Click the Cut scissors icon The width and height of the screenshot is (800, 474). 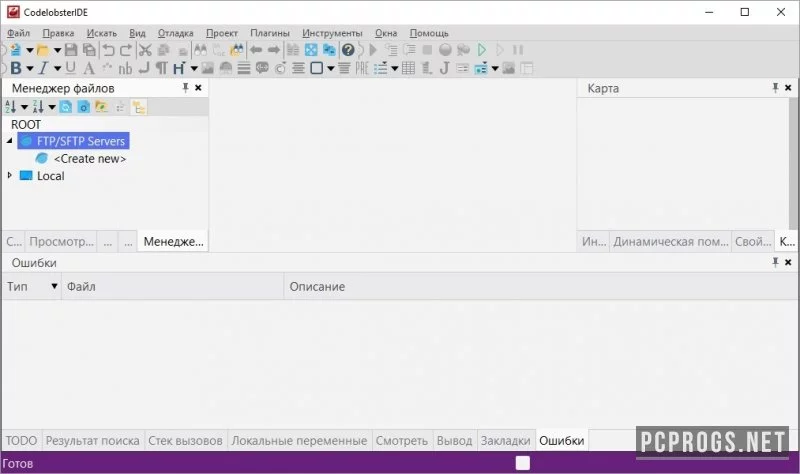click(x=145, y=50)
